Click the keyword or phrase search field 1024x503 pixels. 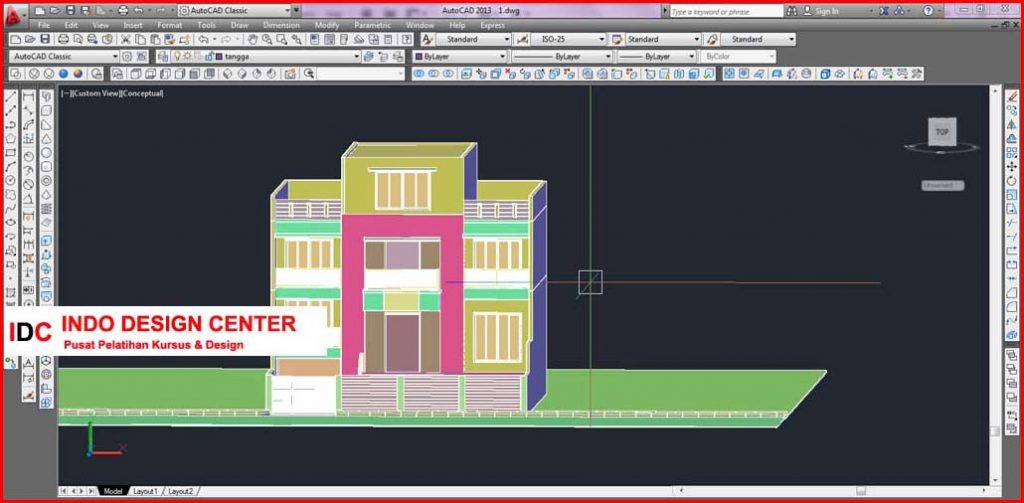pos(726,11)
